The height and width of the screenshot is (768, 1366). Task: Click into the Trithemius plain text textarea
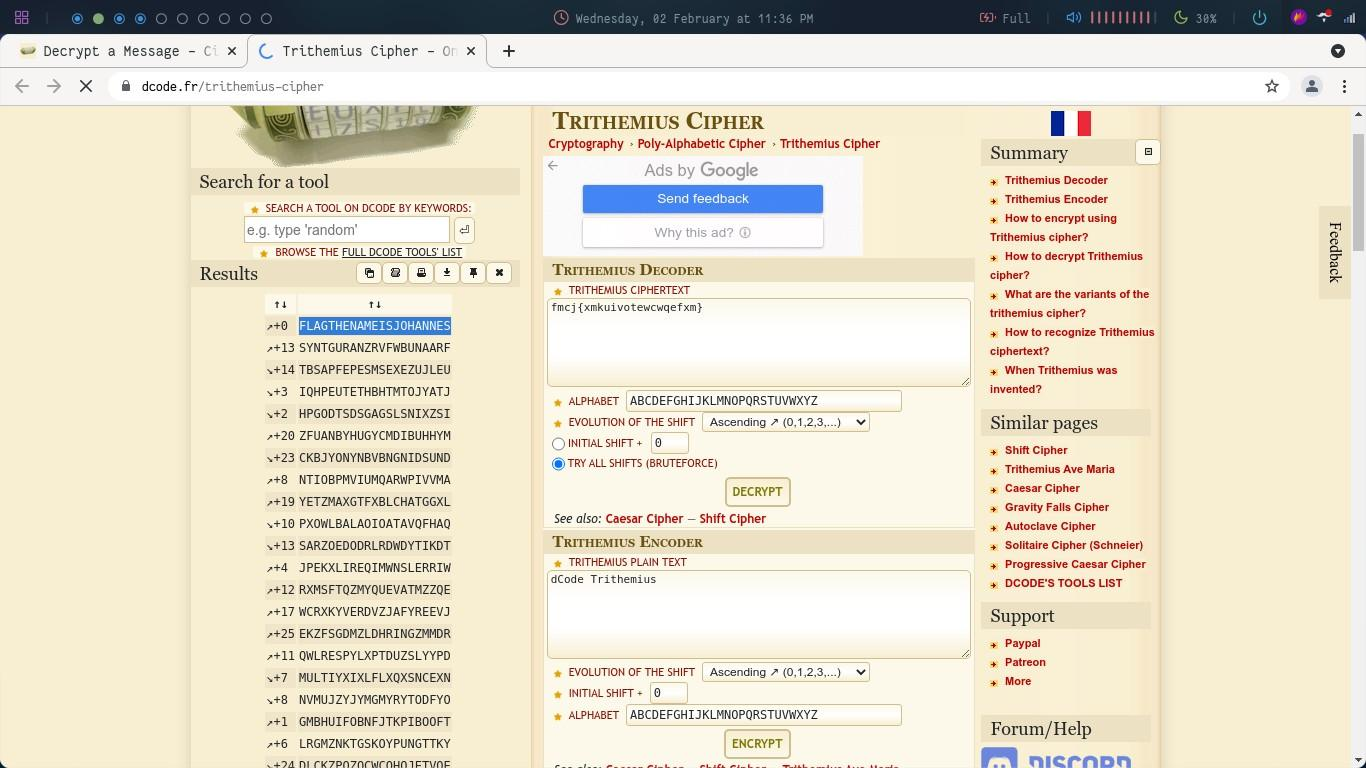[x=758, y=614]
